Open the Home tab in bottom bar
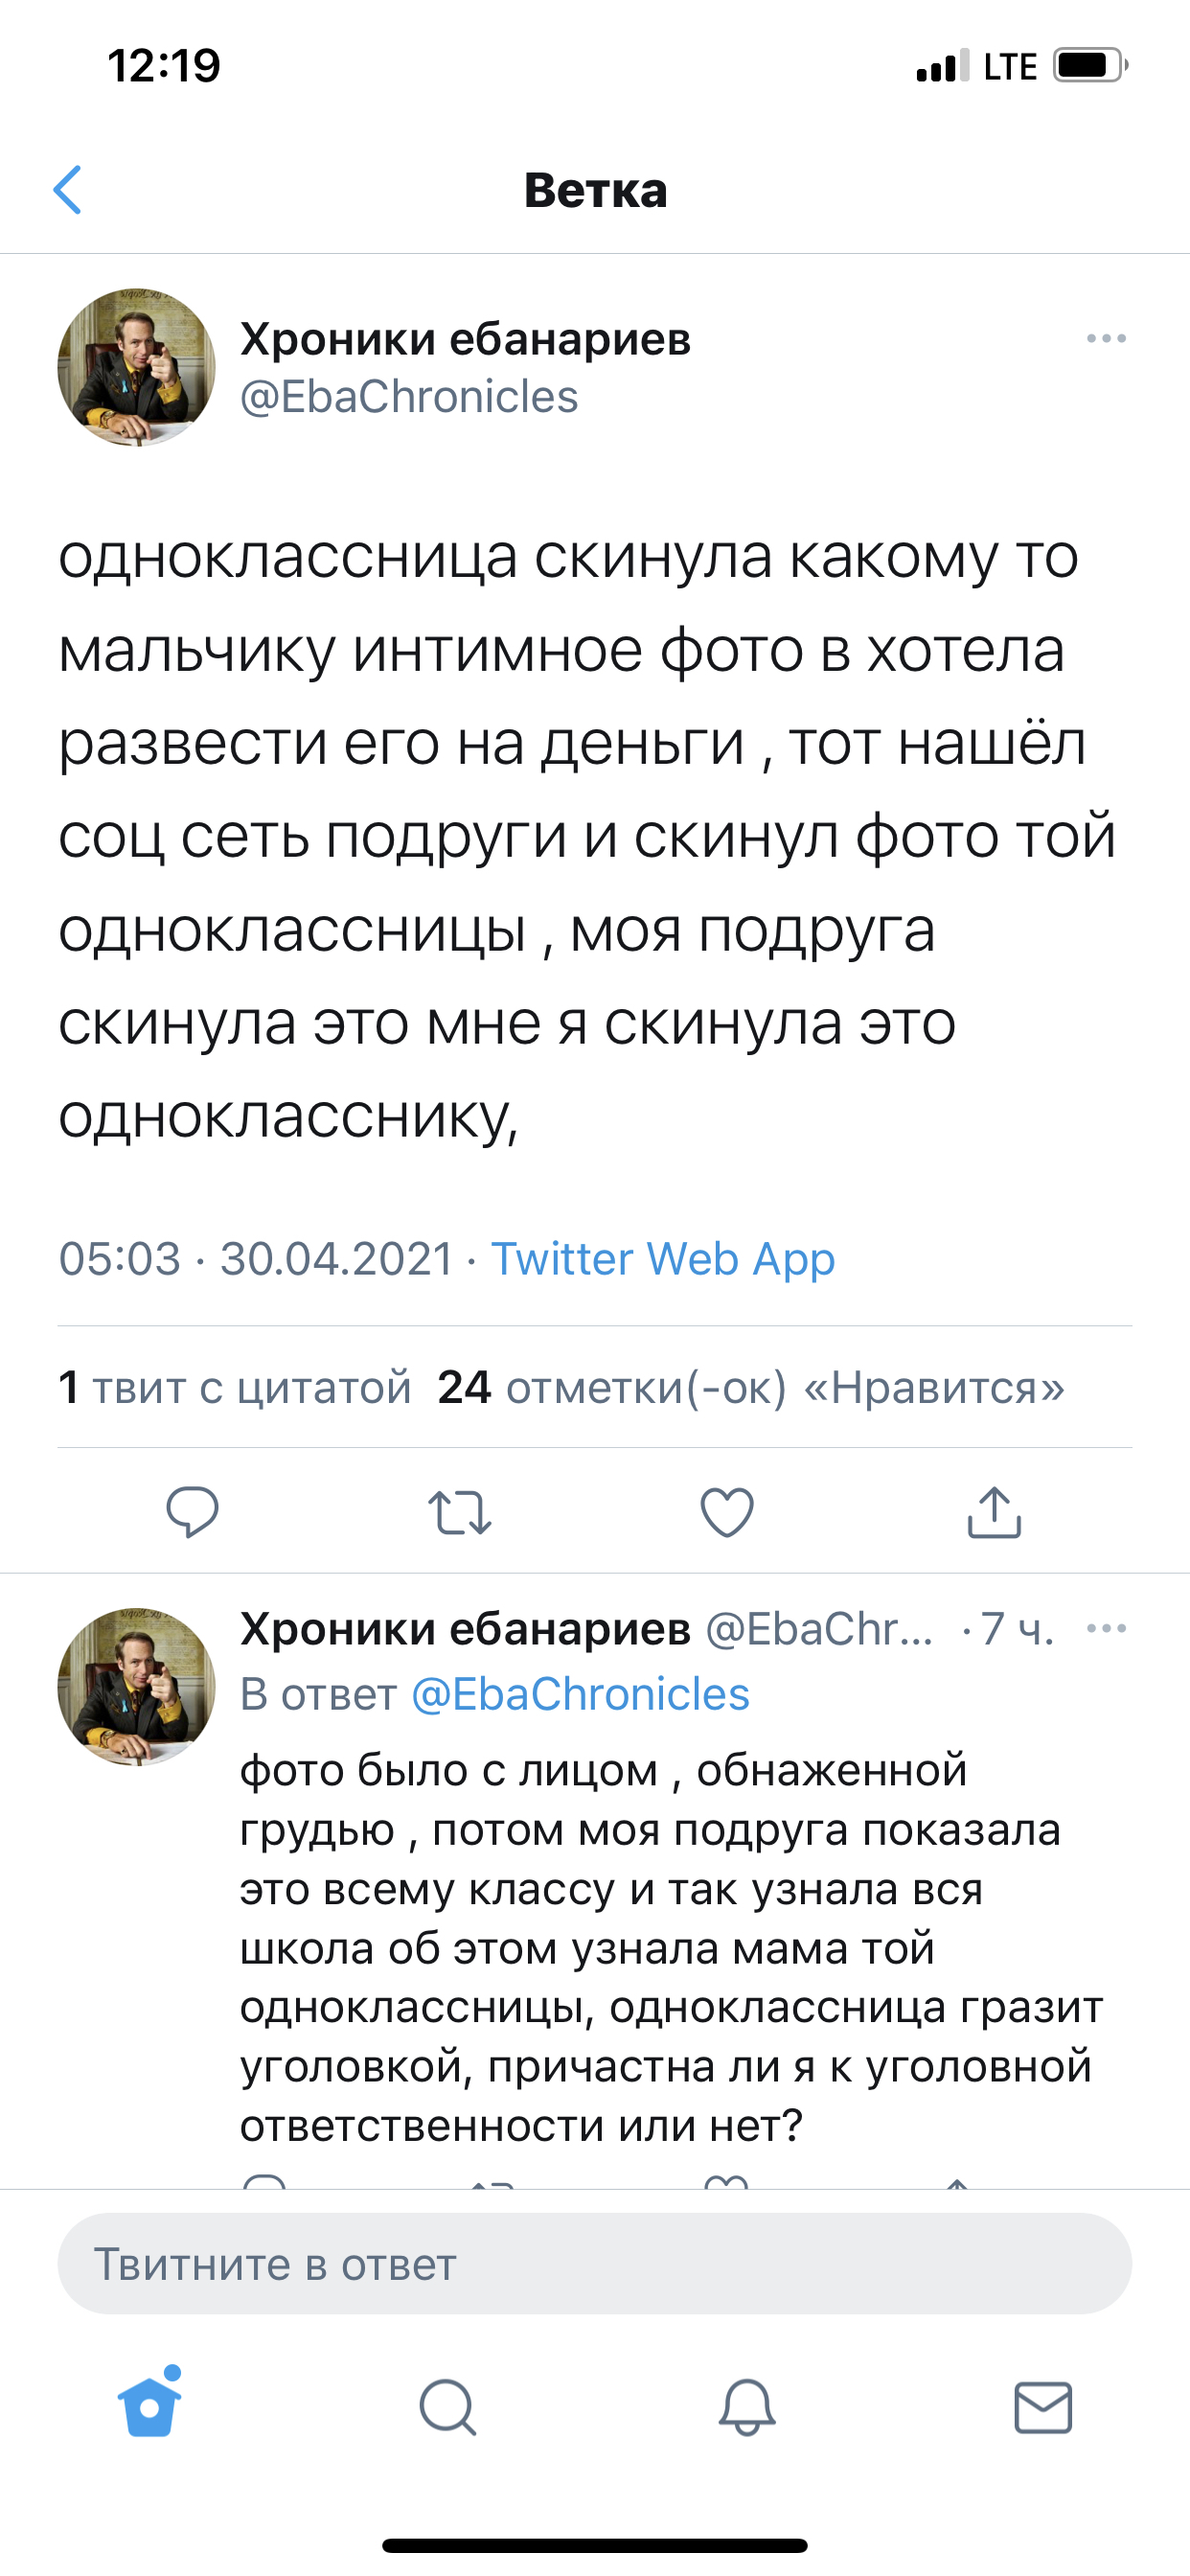The width and height of the screenshot is (1190, 2576). coord(150,2405)
